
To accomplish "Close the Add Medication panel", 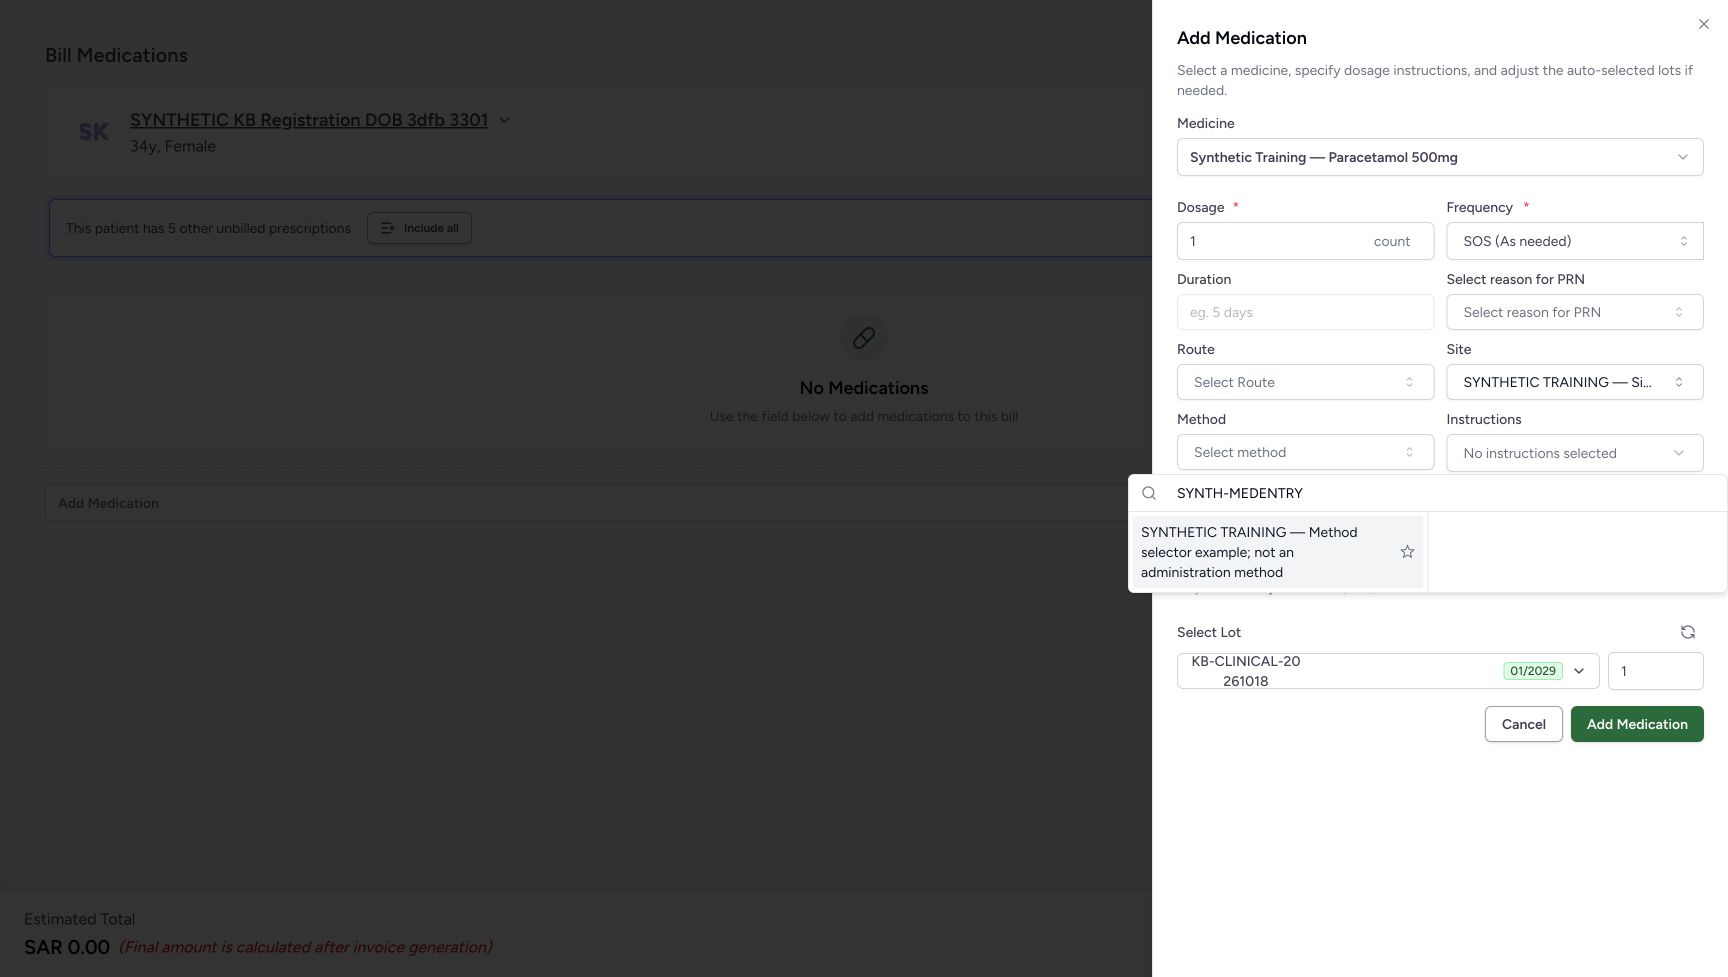I will (x=1704, y=24).
